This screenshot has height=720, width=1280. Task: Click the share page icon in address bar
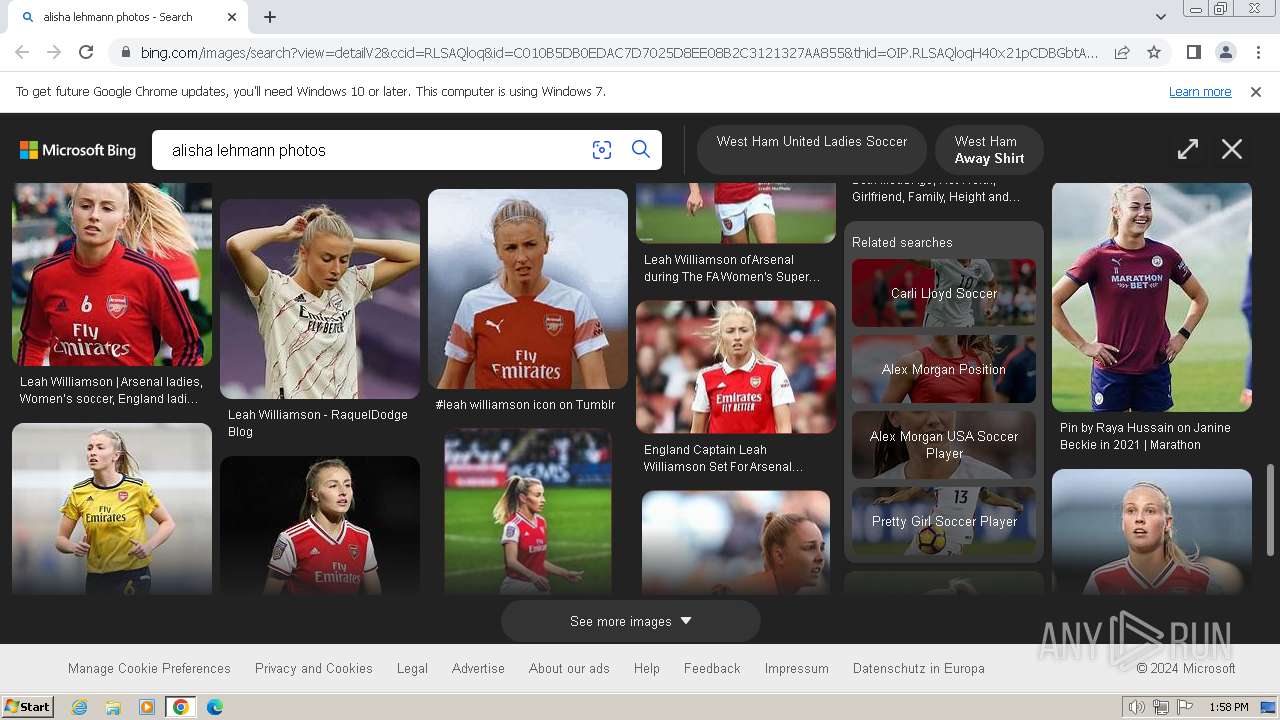coord(1122,52)
